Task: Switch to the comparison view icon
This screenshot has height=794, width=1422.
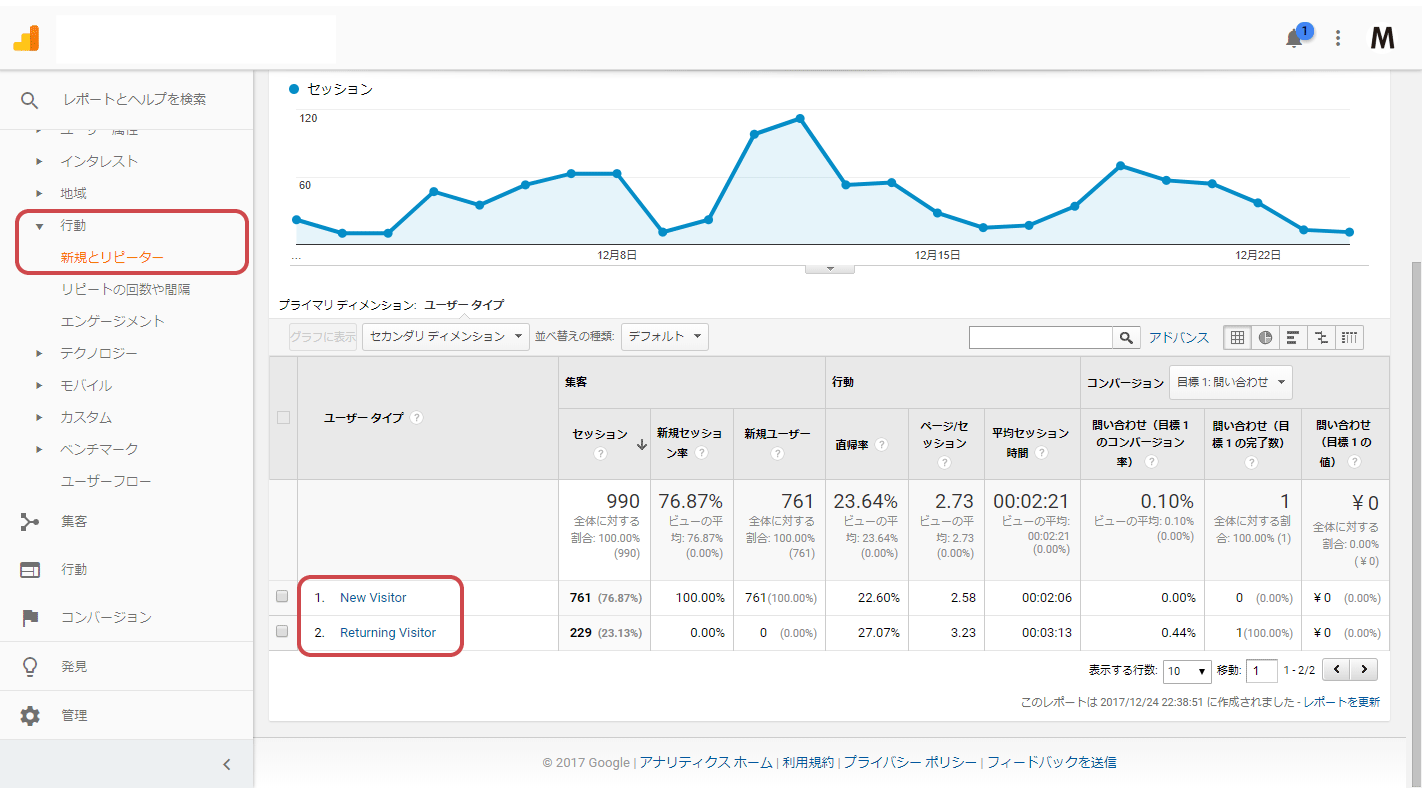Action: (1321, 337)
